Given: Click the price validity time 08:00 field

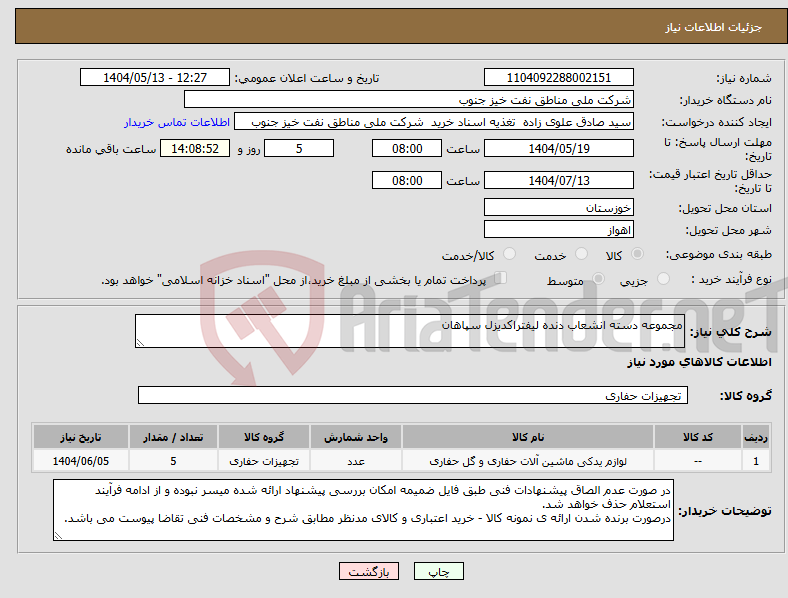Looking at the screenshot, I should click(407, 180).
